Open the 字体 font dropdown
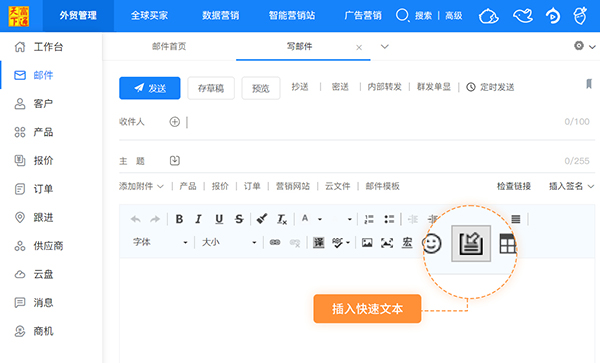The height and width of the screenshot is (363, 600). [x=160, y=242]
